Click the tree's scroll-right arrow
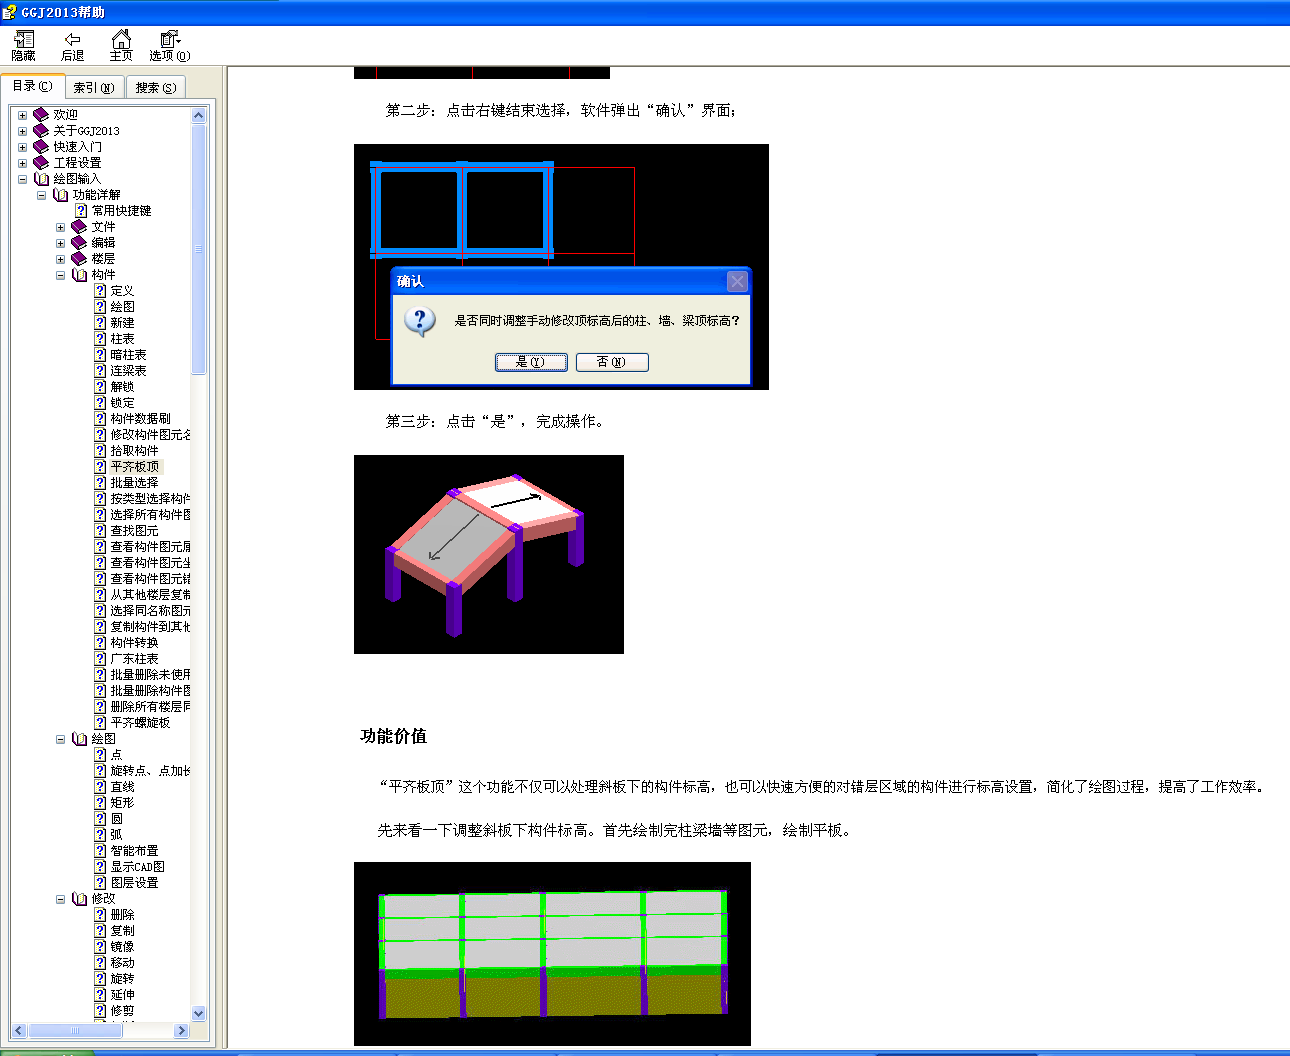Screen dimensions: 1290x1056 [181, 1030]
